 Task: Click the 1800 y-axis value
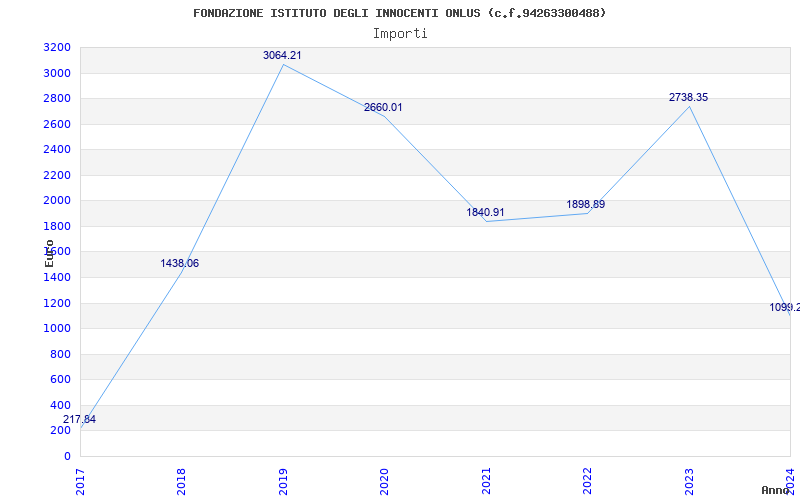(57, 226)
